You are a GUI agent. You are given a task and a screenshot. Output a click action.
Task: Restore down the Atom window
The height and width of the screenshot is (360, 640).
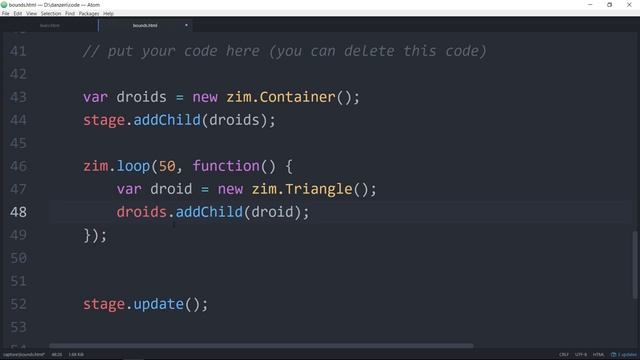coord(609,5)
